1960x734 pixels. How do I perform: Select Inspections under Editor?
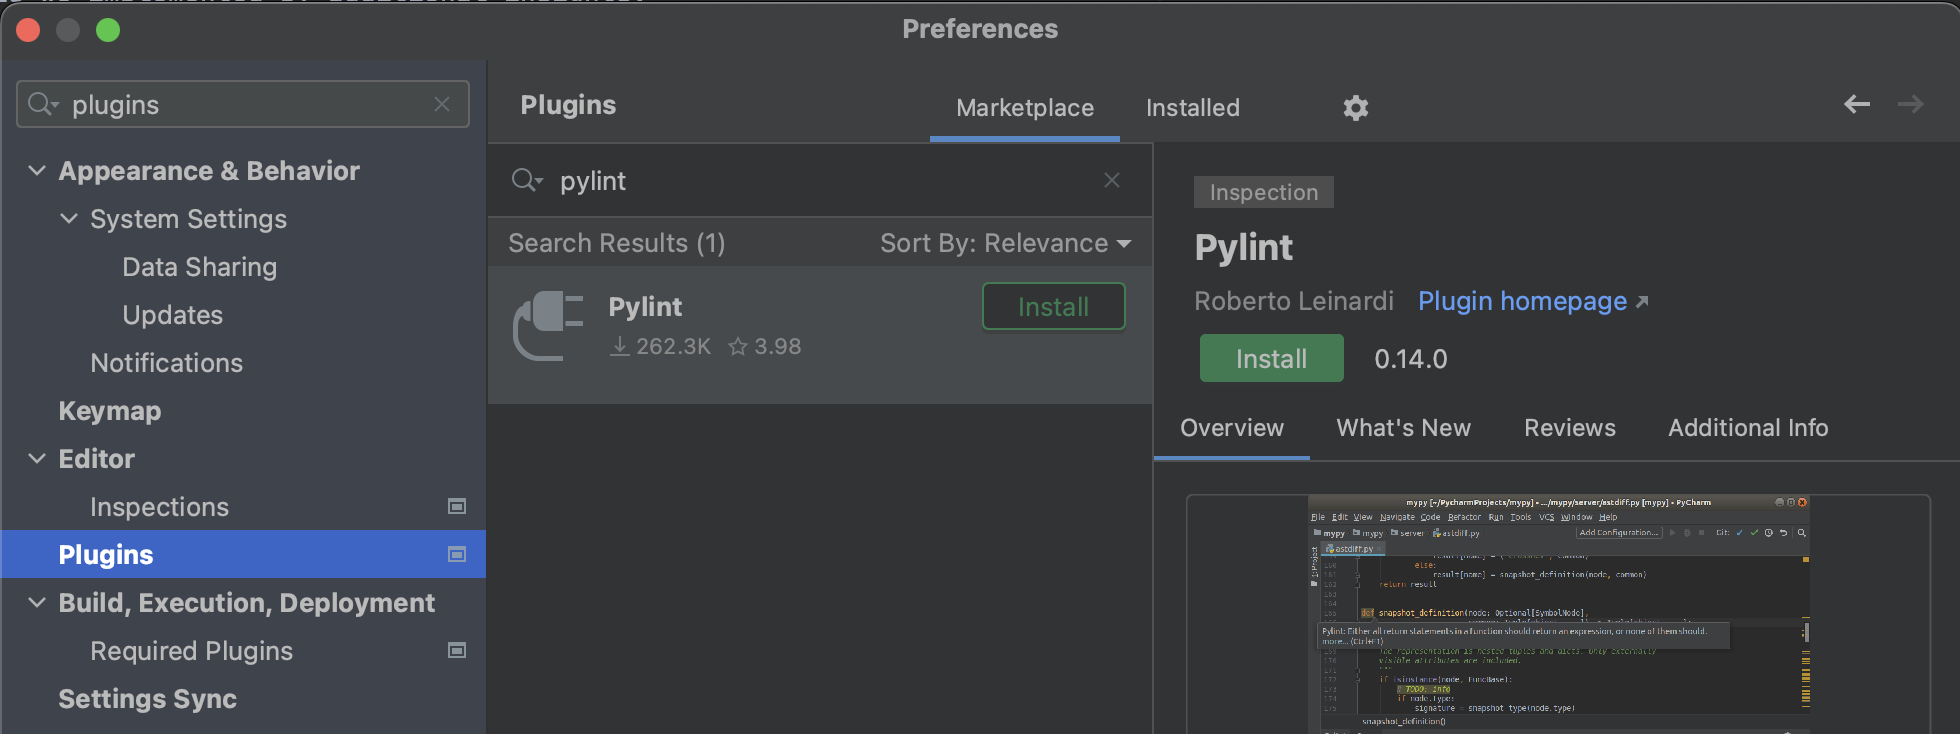(x=160, y=507)
